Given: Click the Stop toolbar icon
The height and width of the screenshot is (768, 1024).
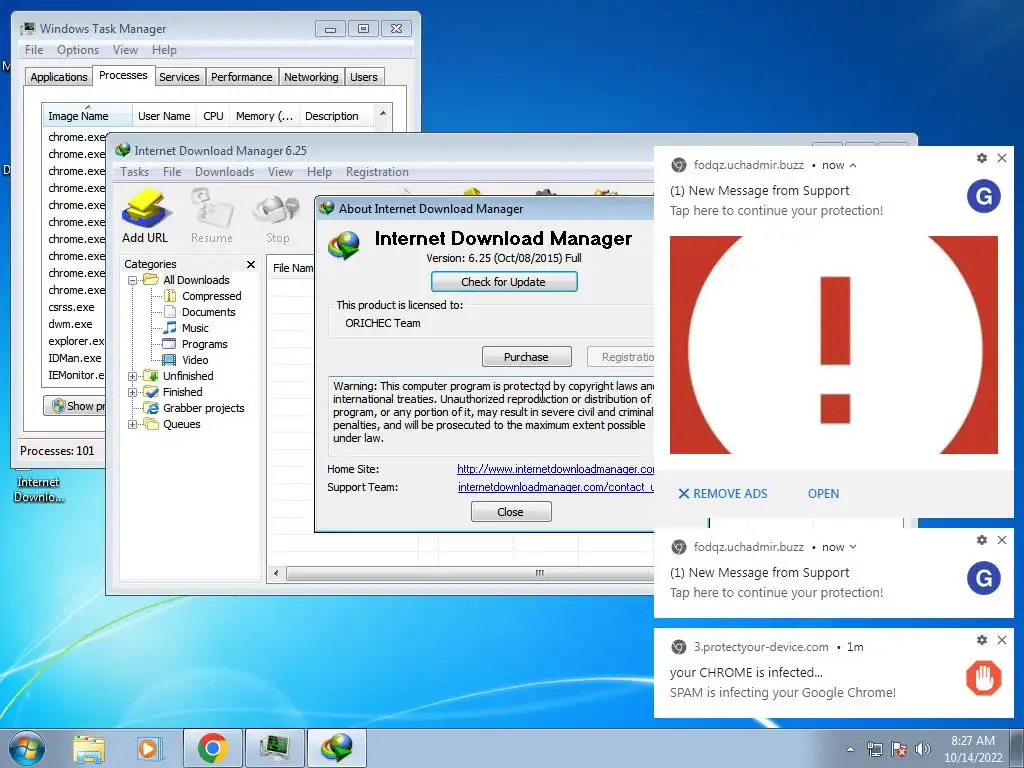Looking at the screenshot, I should coord(278,216).
